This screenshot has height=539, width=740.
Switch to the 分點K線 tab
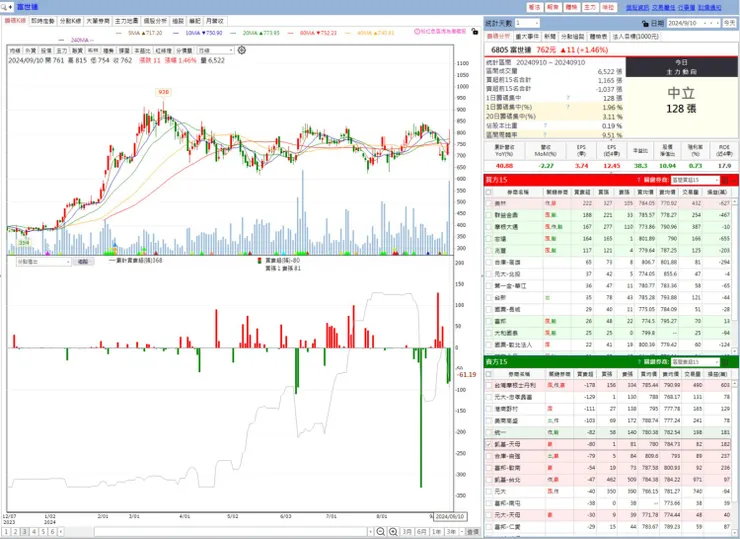[x=70, y=21]
